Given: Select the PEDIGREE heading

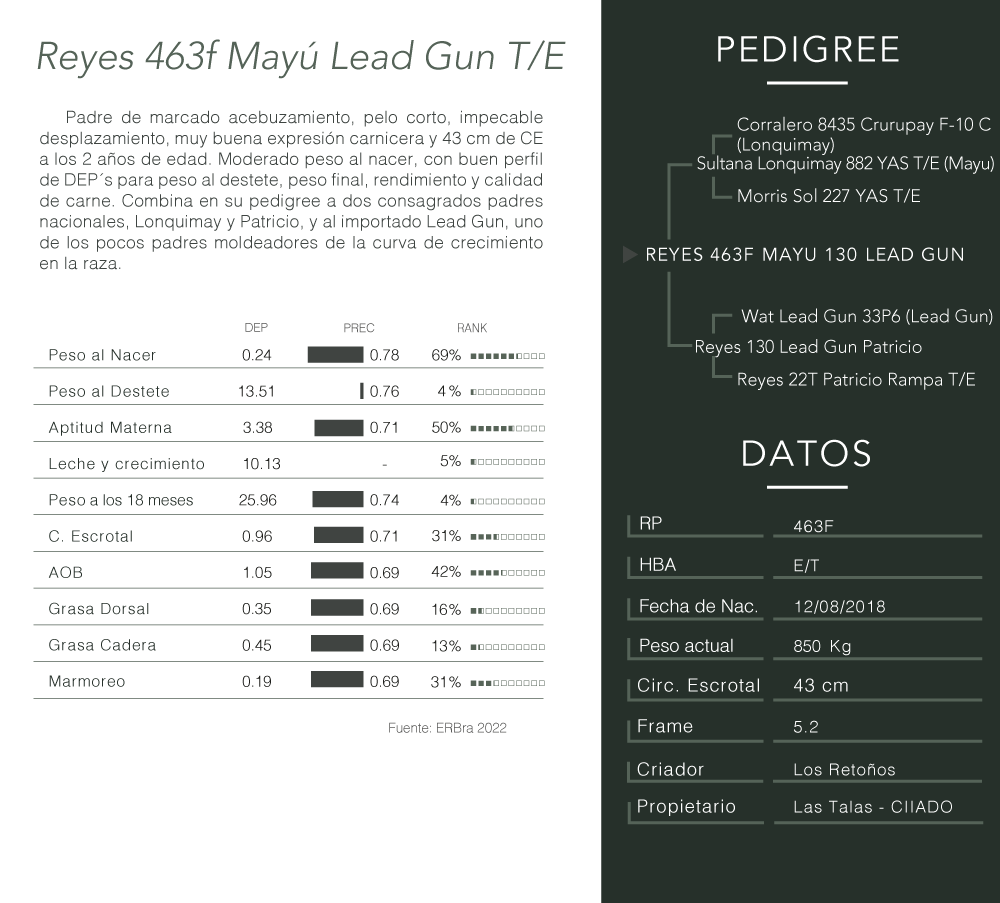Looking at the screenshot, I should tap(807, 50).
